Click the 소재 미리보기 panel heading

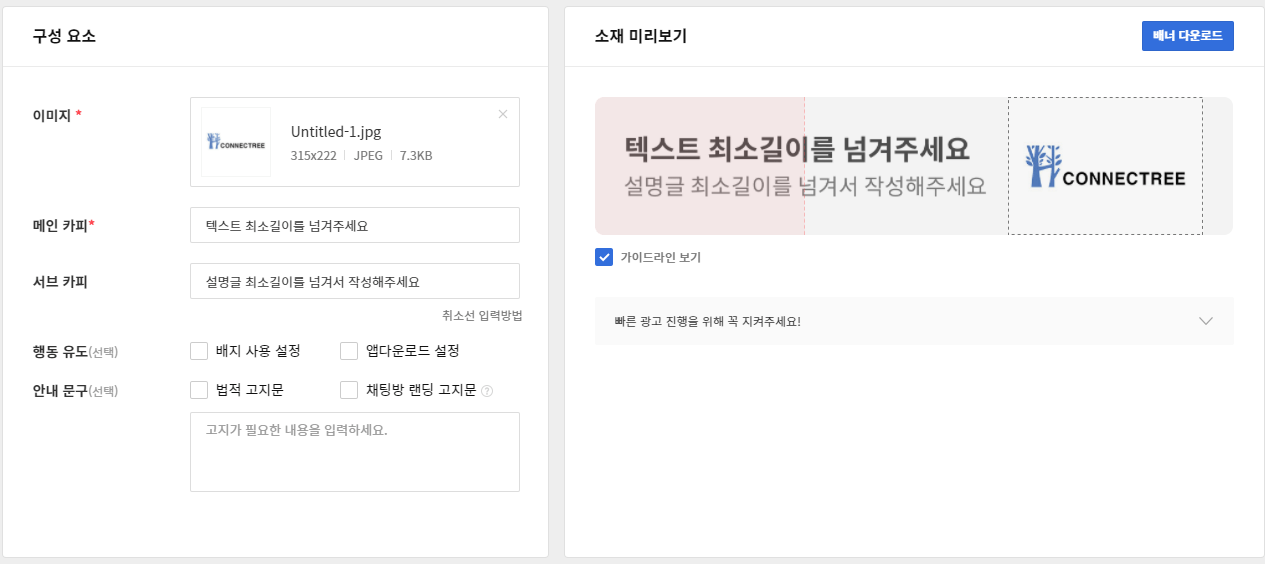tap(640, 36)
